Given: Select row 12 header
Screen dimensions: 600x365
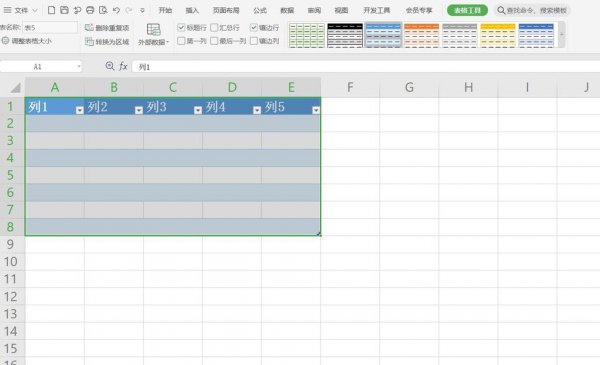Looking at the screenshot, I should pyautogui.click(x=11, y=297).
